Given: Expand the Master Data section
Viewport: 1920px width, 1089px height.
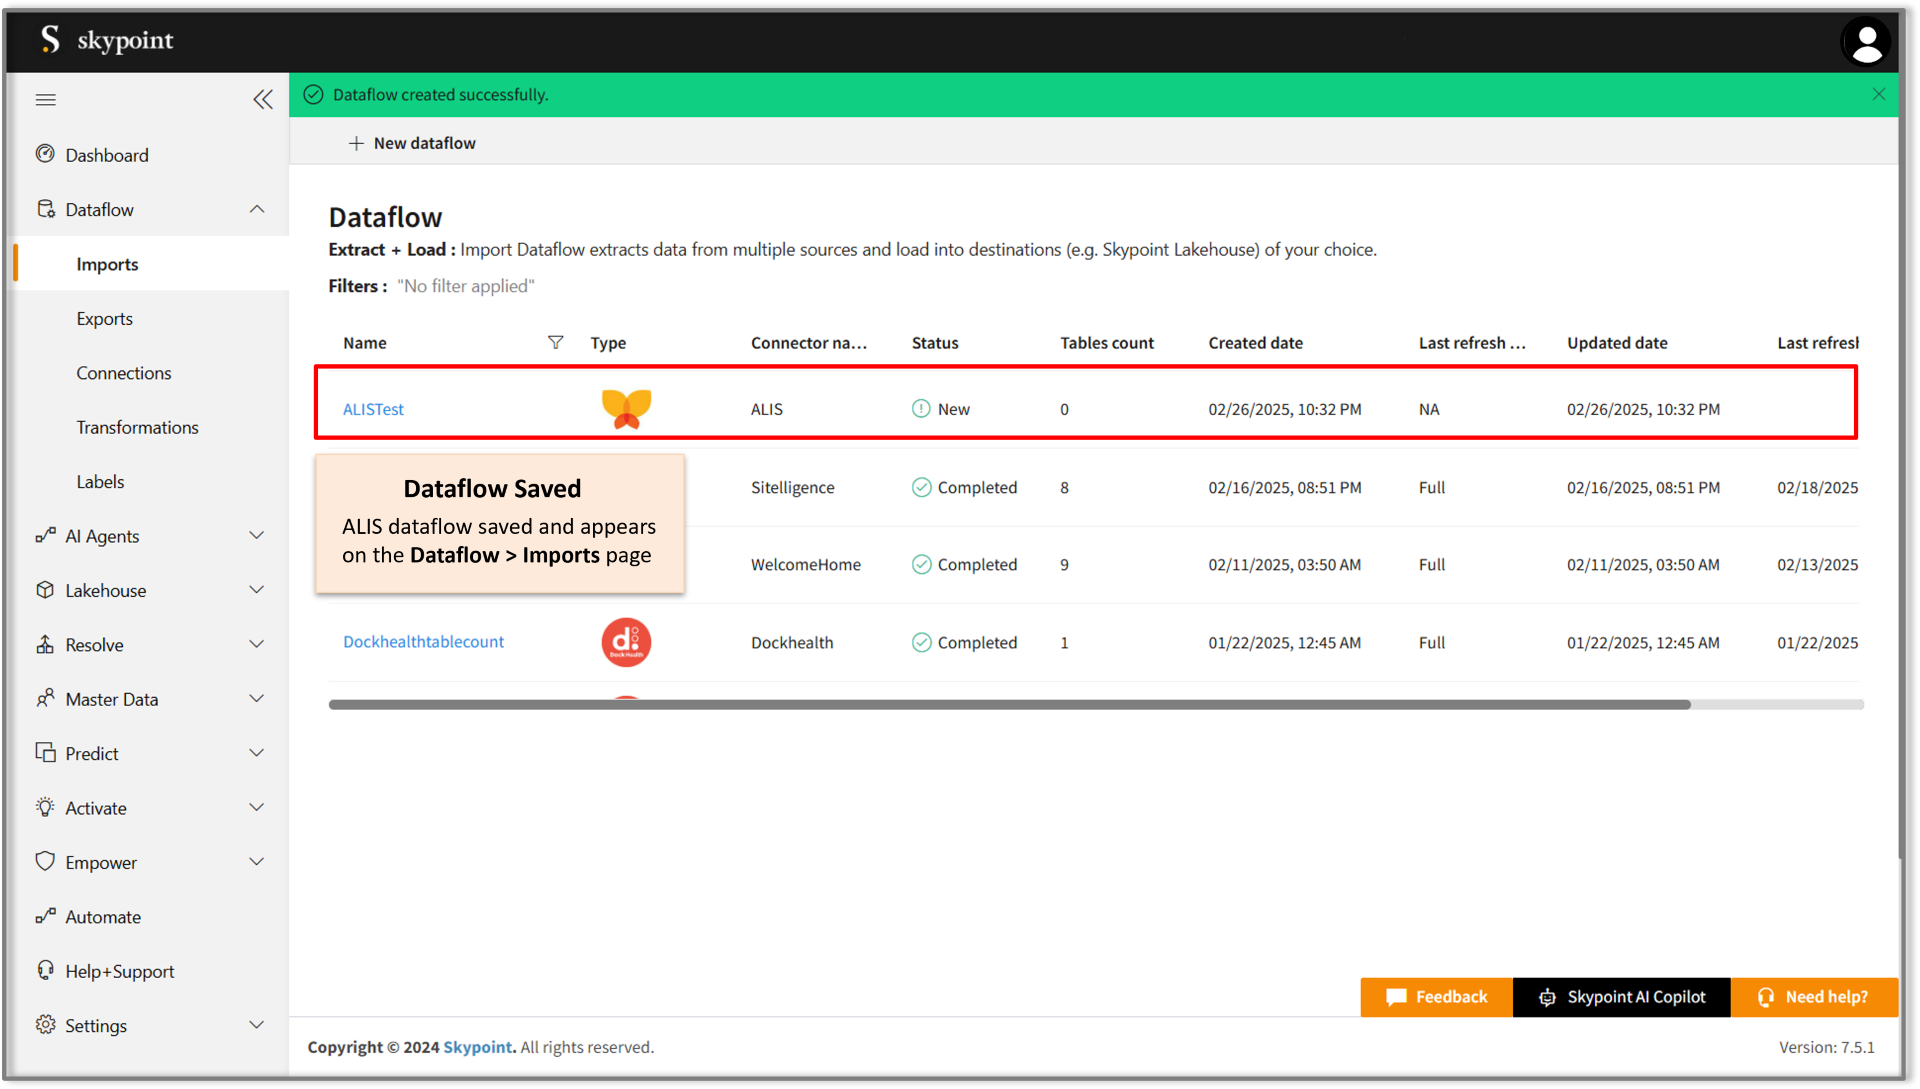Looking at the screenshot, I should pos(257,699).
